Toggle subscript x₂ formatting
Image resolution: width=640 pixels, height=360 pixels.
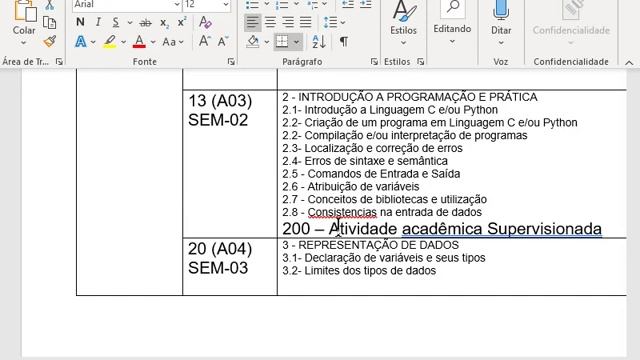point(164,23)
